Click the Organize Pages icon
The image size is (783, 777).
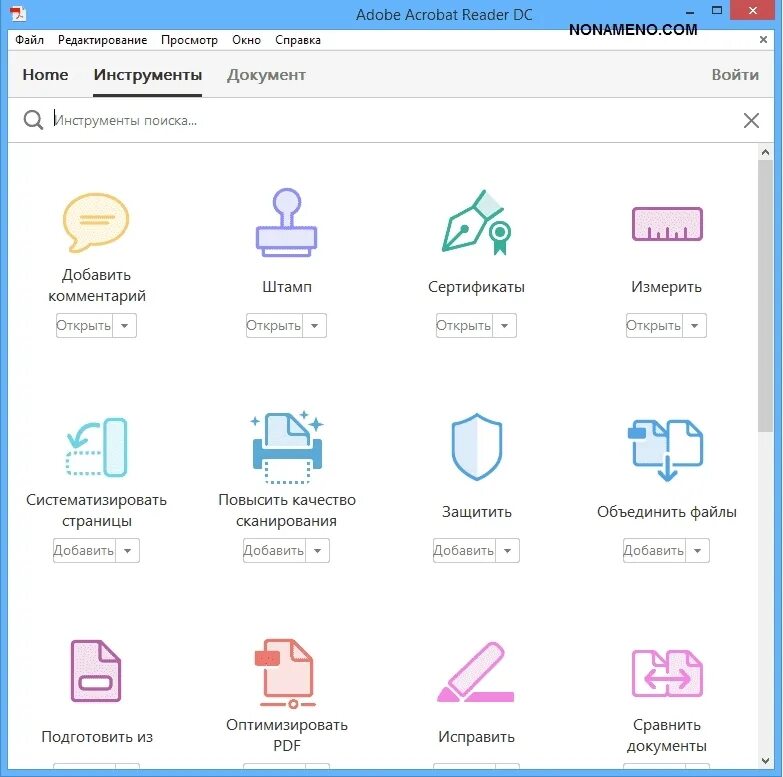(x=97, y=447)
